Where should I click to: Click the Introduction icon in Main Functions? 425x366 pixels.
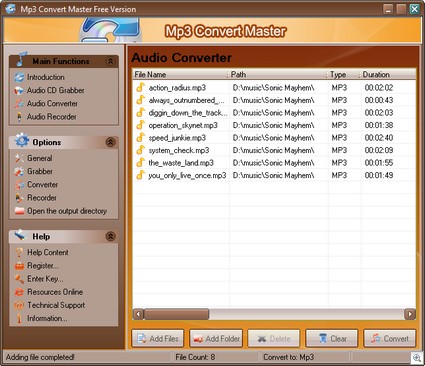coord(19,77)
